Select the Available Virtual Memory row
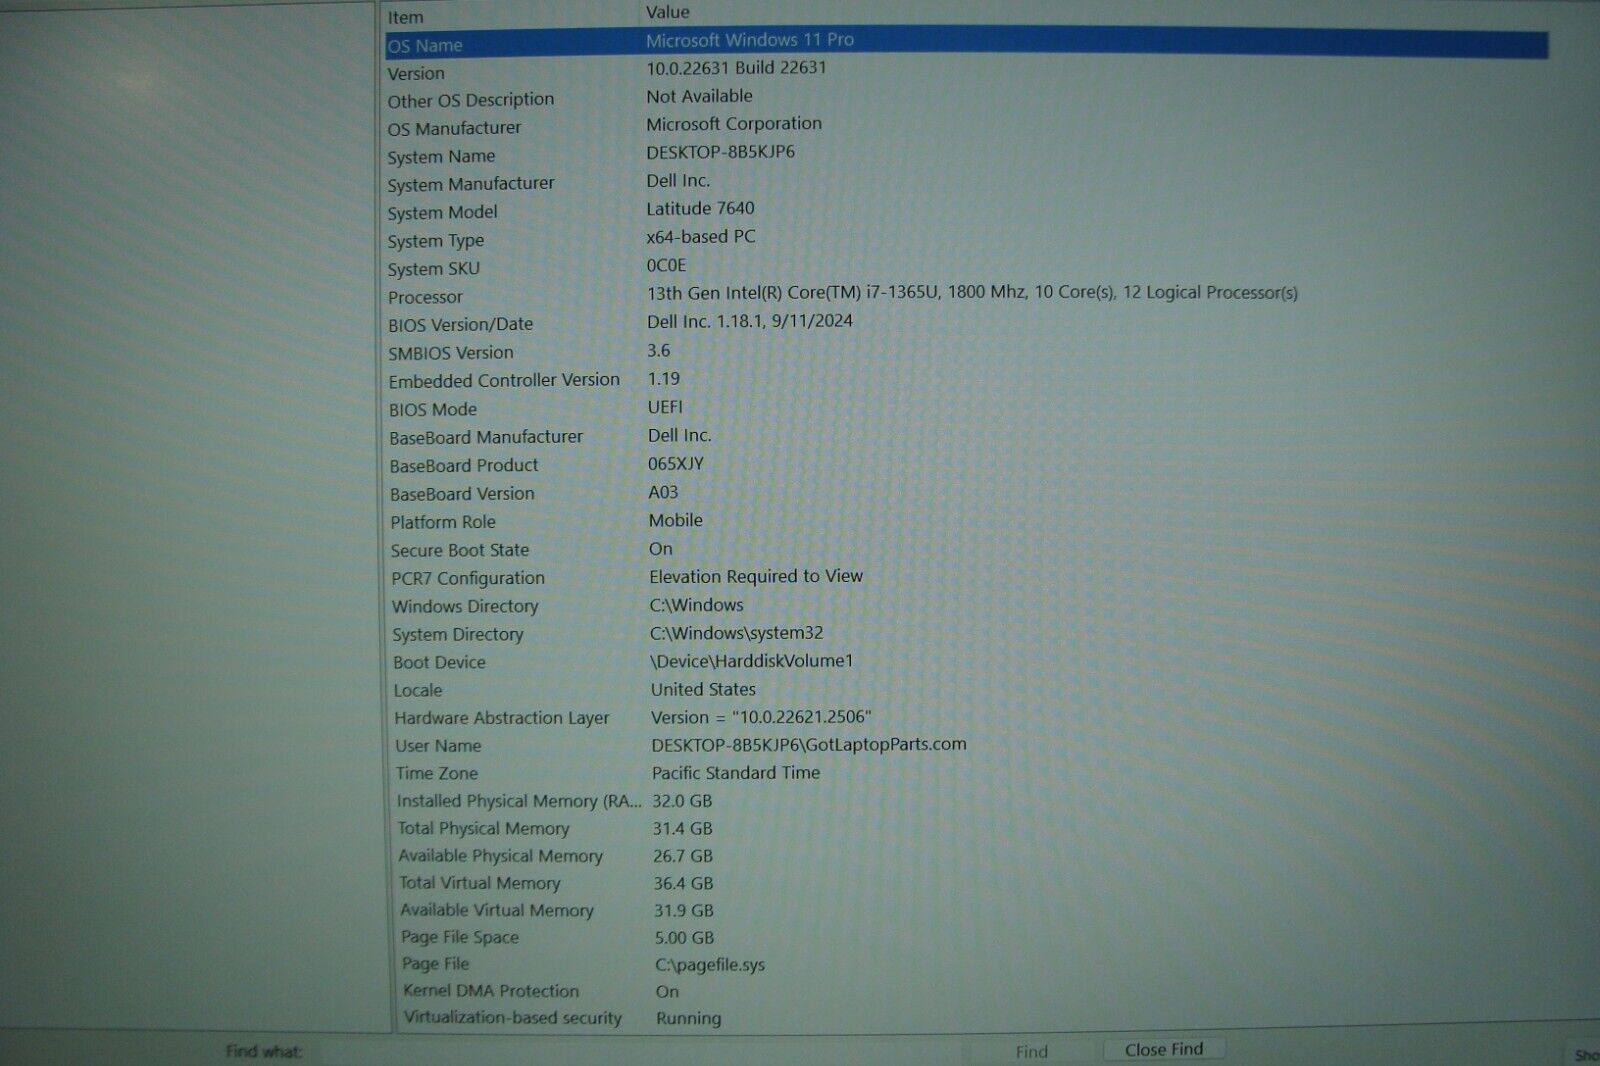This screenshot has width=1600, height=1066. coord(966,910)
